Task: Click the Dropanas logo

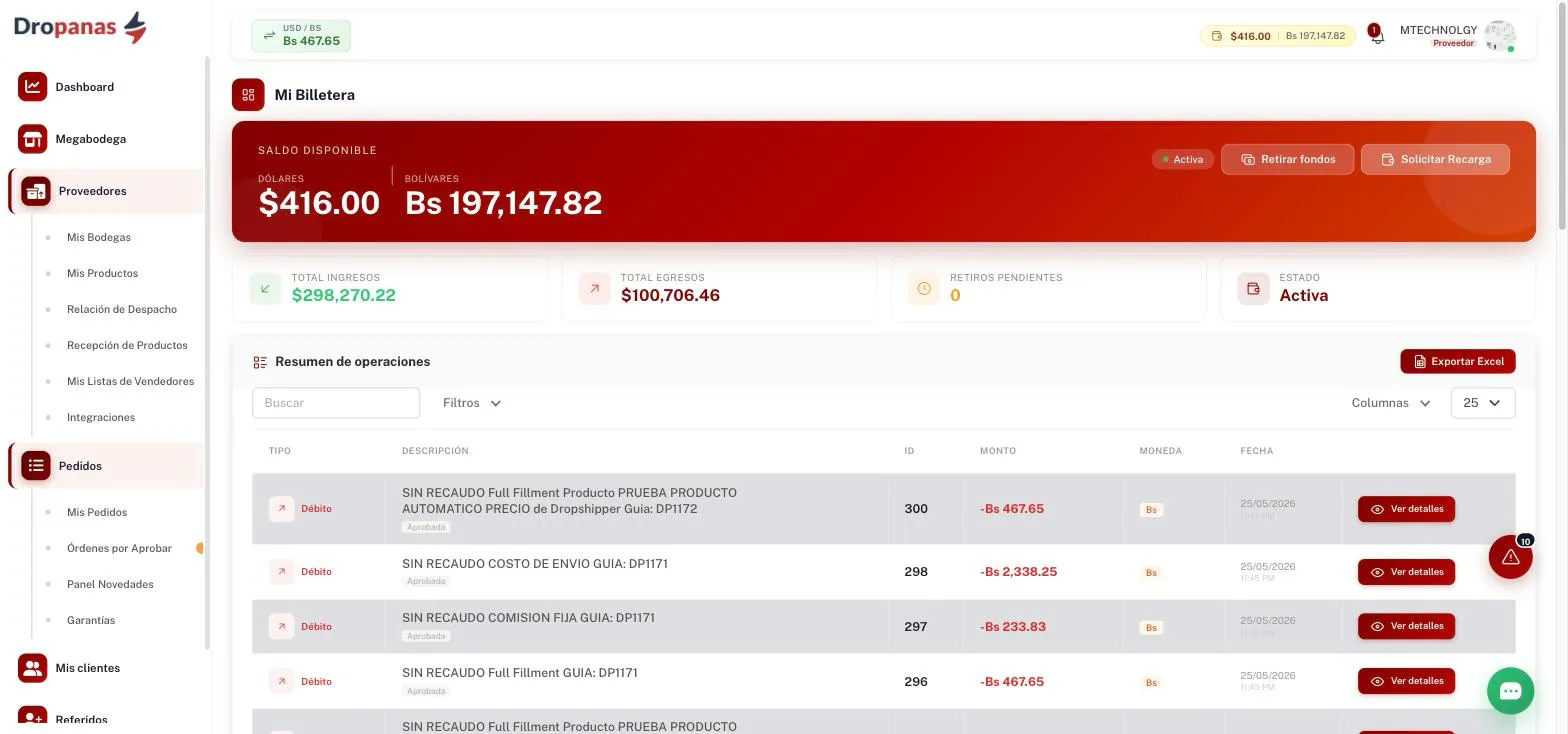Action: (x=80, y=27)
